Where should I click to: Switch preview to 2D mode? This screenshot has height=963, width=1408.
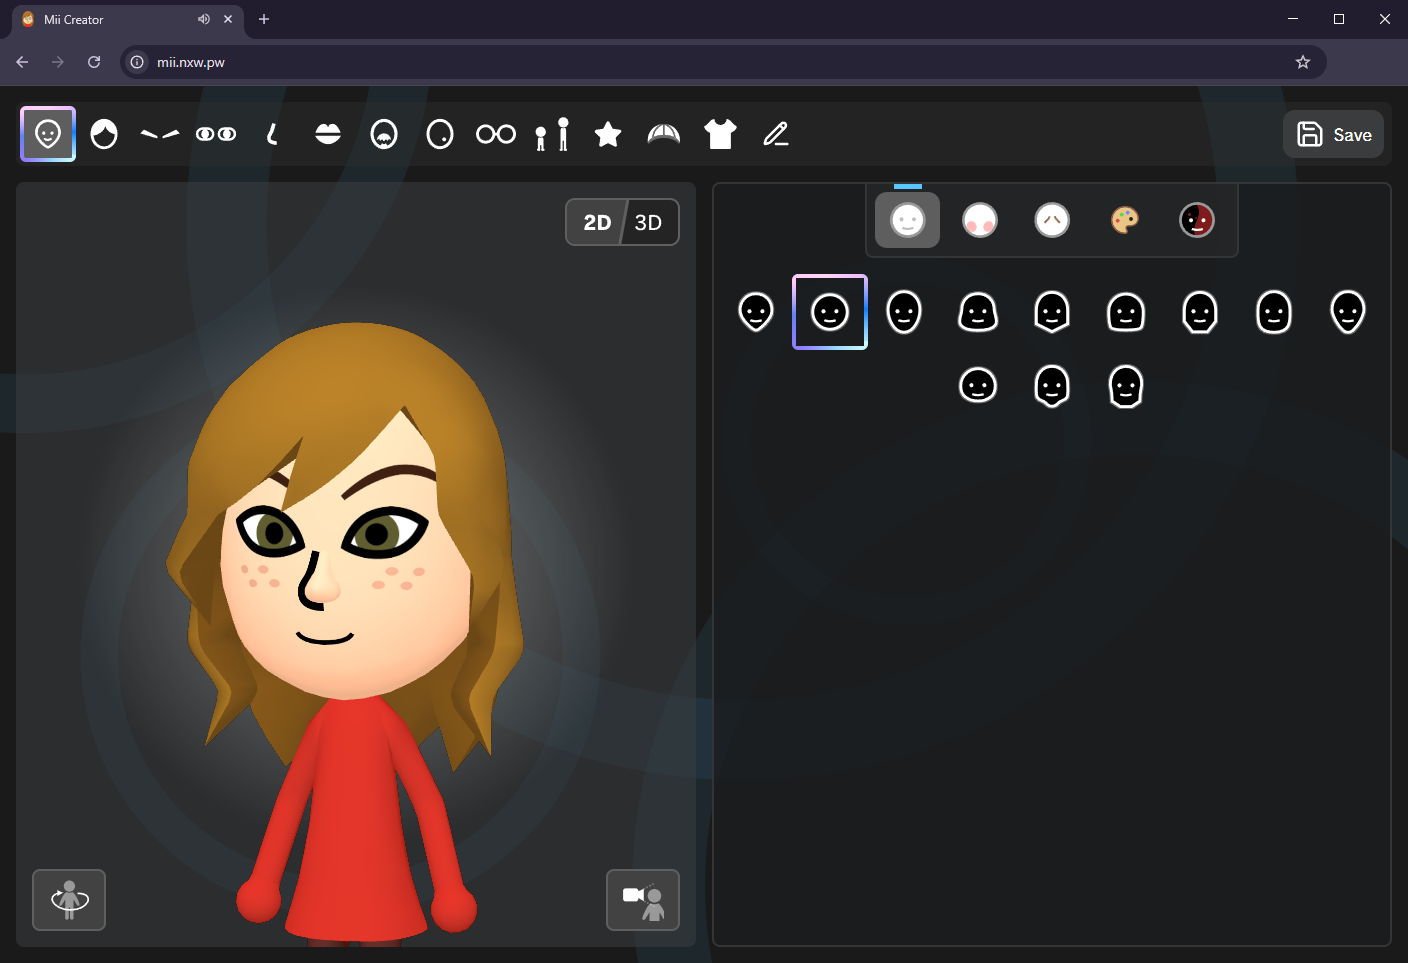click(x=597, y=222)
